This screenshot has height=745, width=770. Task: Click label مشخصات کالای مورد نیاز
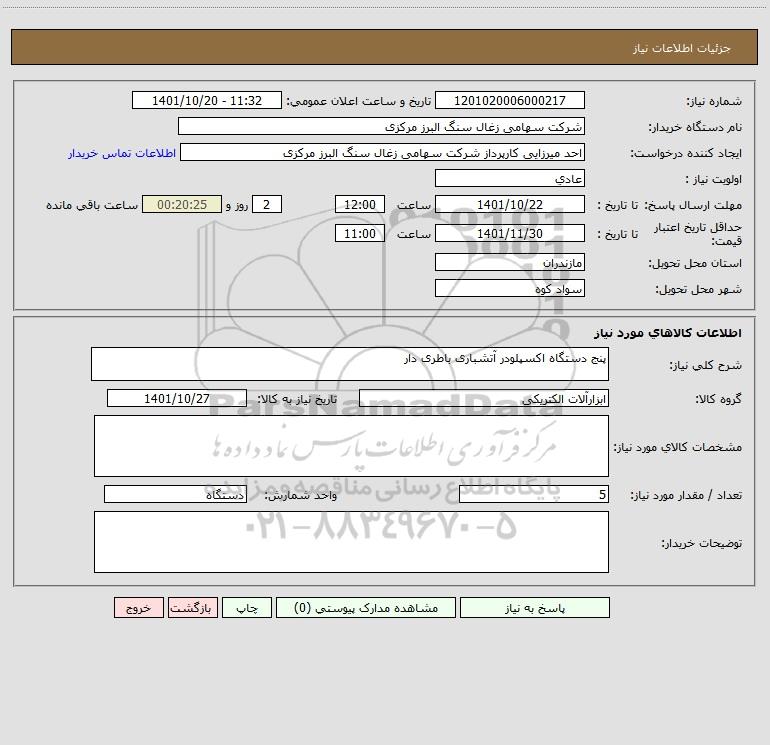pyautogui.click(x=678, y=447)
